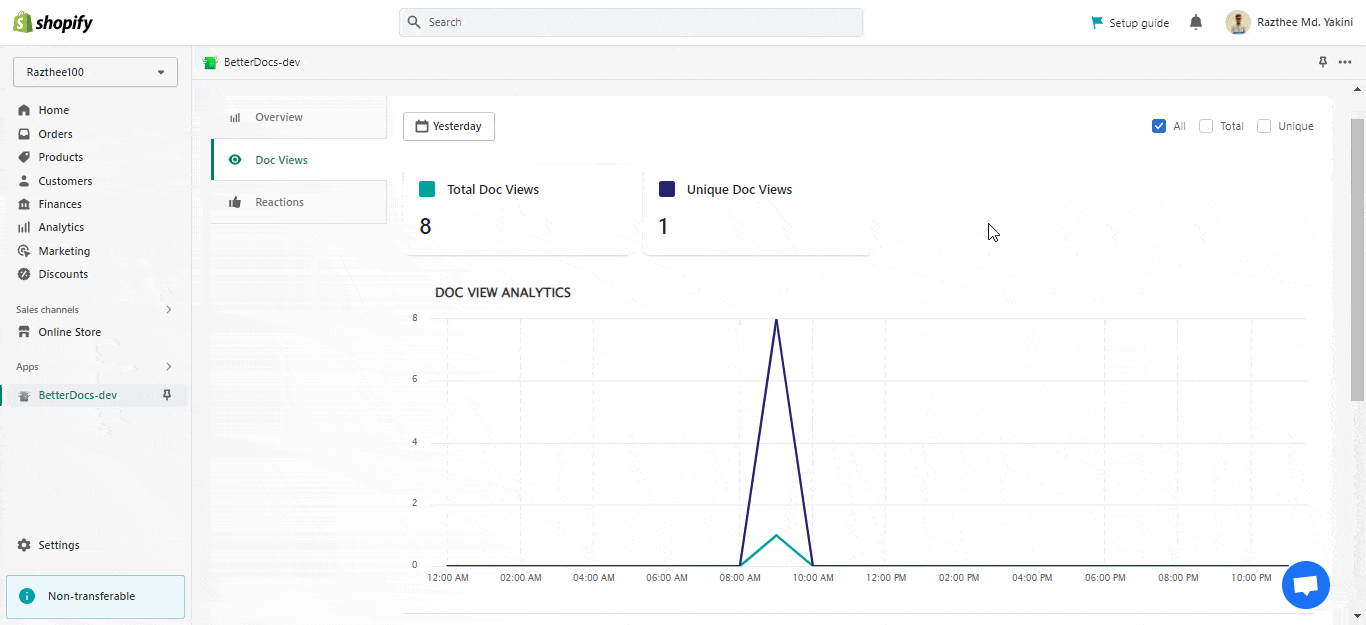
Task: Switch to the Overview tab
Action: click(x=299, y=117)
